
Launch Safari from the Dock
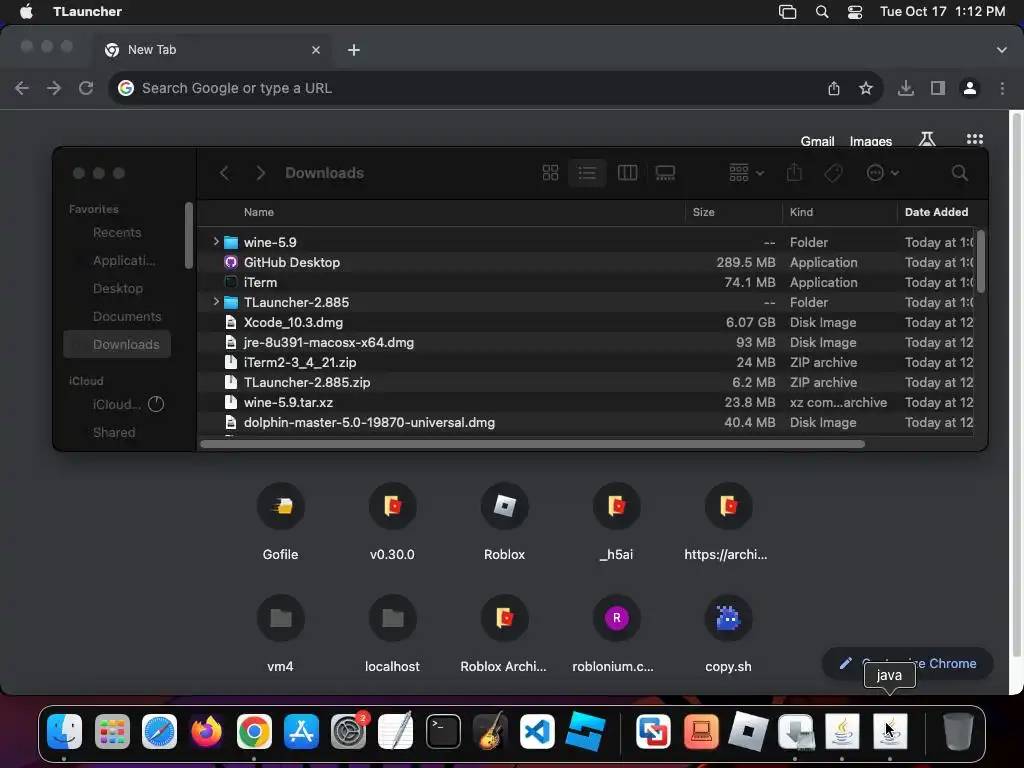pyautogui.click(x=159, y=731)
